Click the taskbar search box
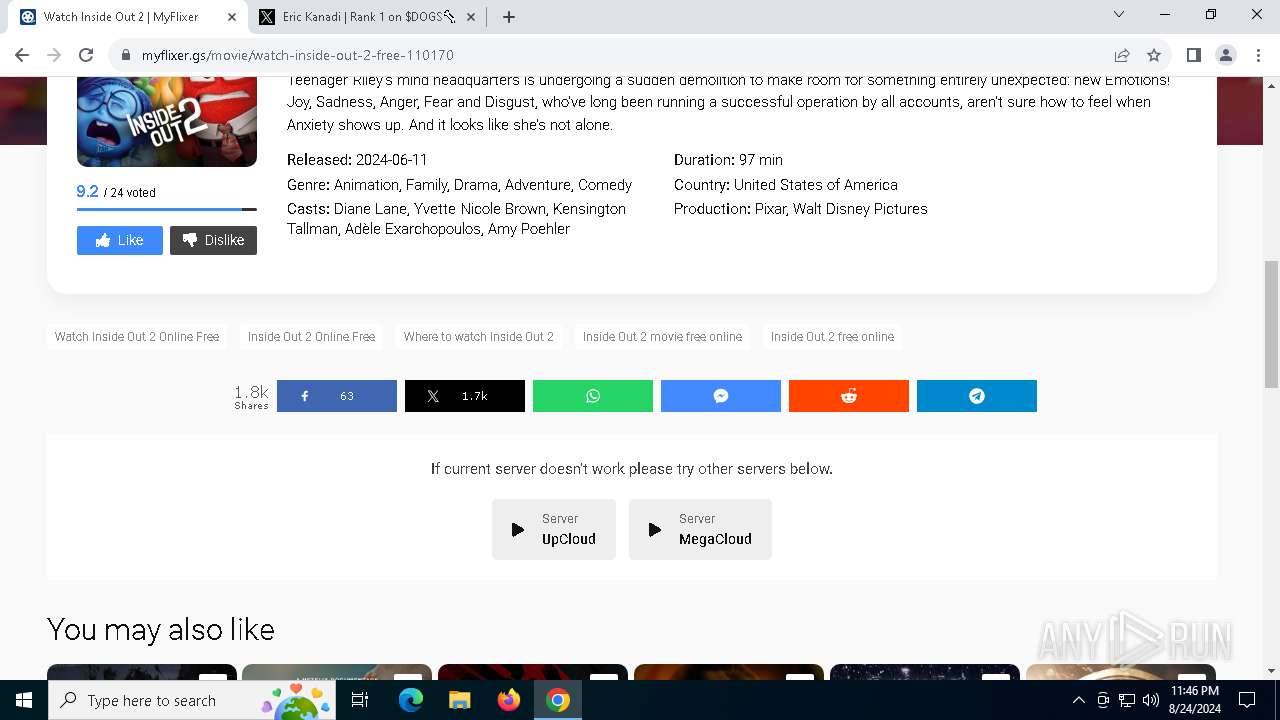1280x720 pixels. [192, 700]
